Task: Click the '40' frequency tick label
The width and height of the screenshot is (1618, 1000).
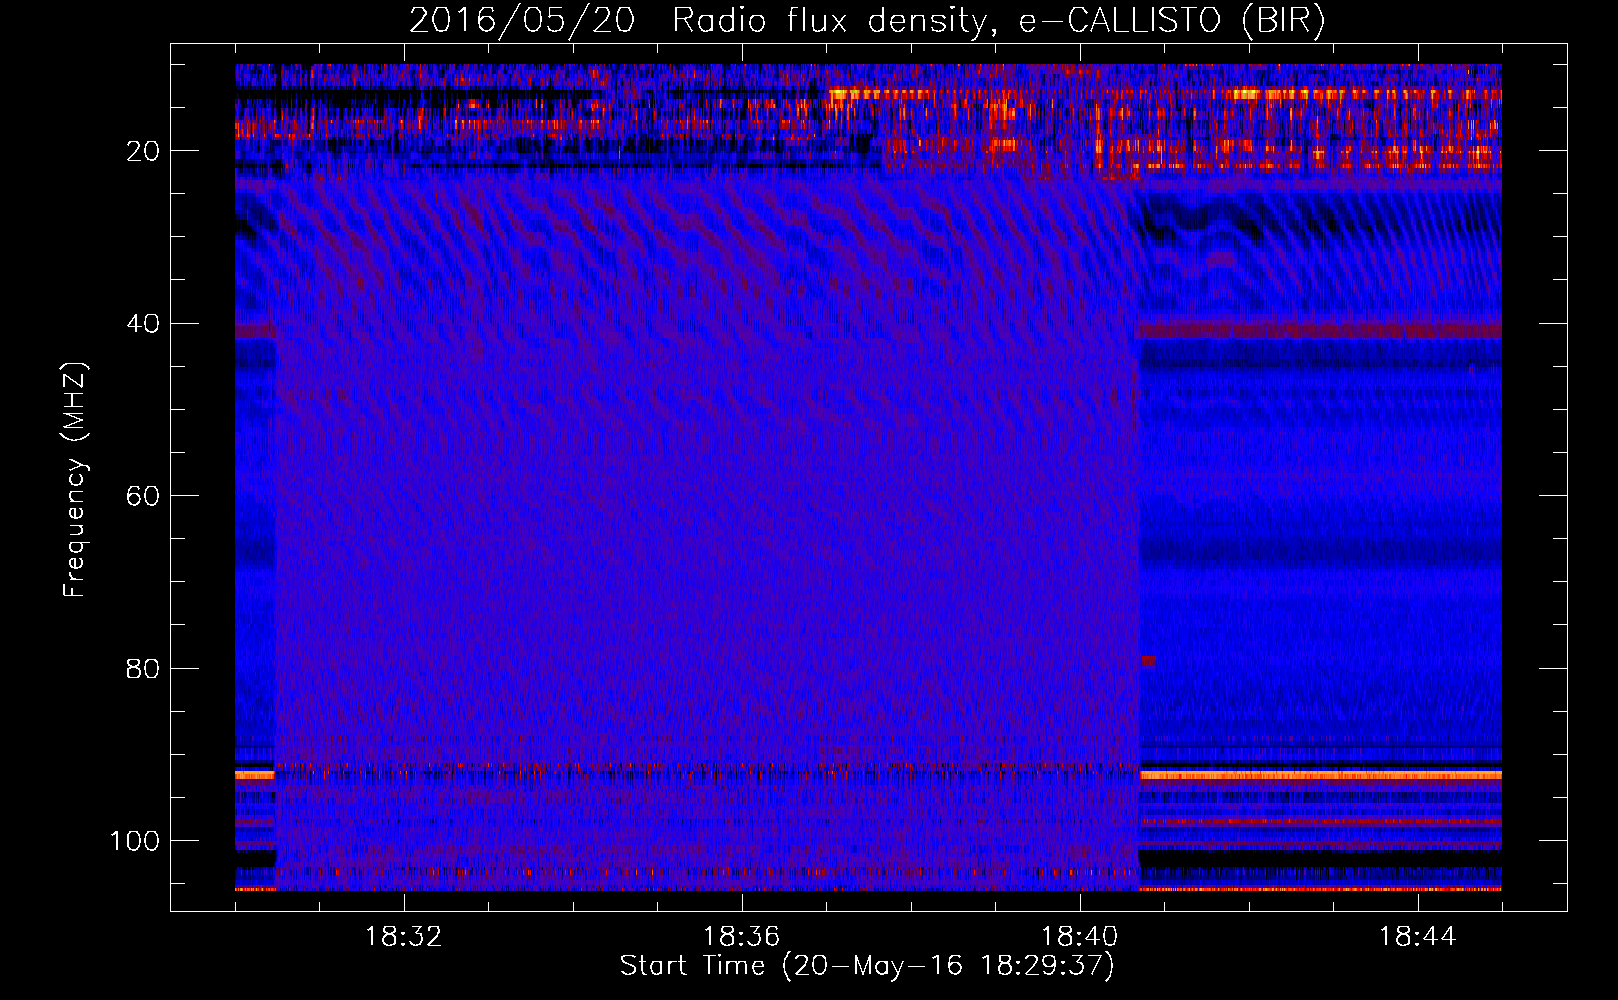Action: [143, 324]
